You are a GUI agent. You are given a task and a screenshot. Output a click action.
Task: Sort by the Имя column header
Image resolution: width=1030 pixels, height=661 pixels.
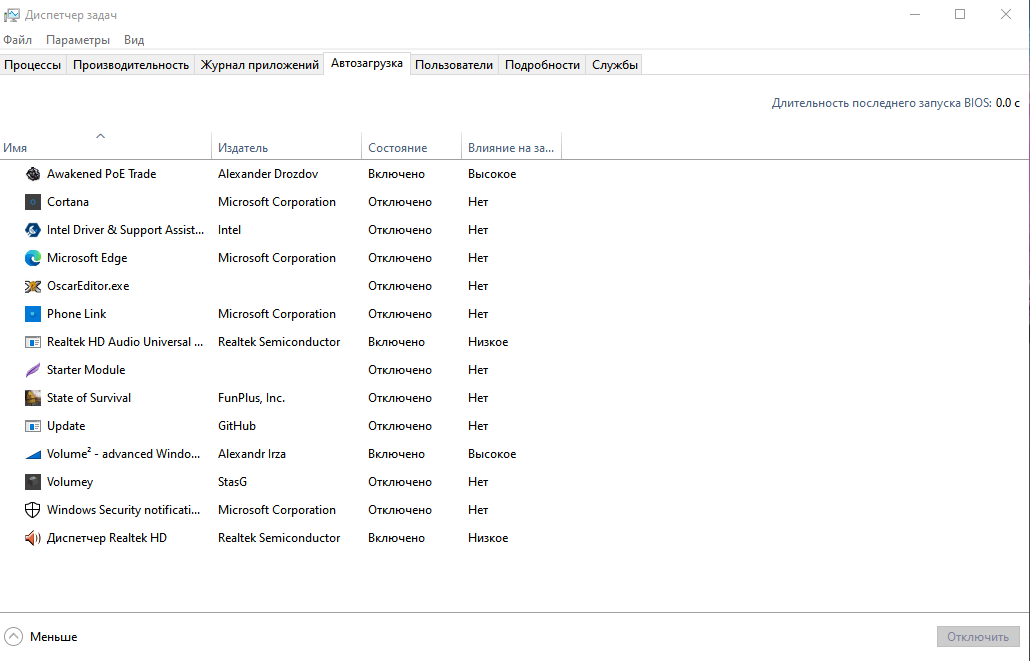pos(105,145)
